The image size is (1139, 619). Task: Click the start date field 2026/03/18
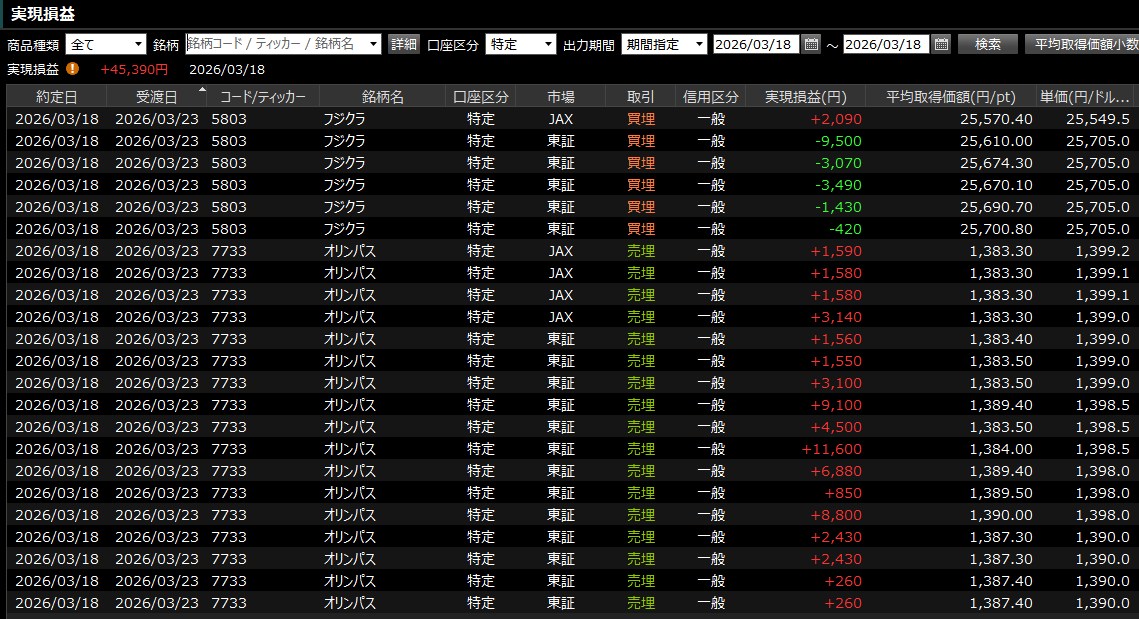756,44
